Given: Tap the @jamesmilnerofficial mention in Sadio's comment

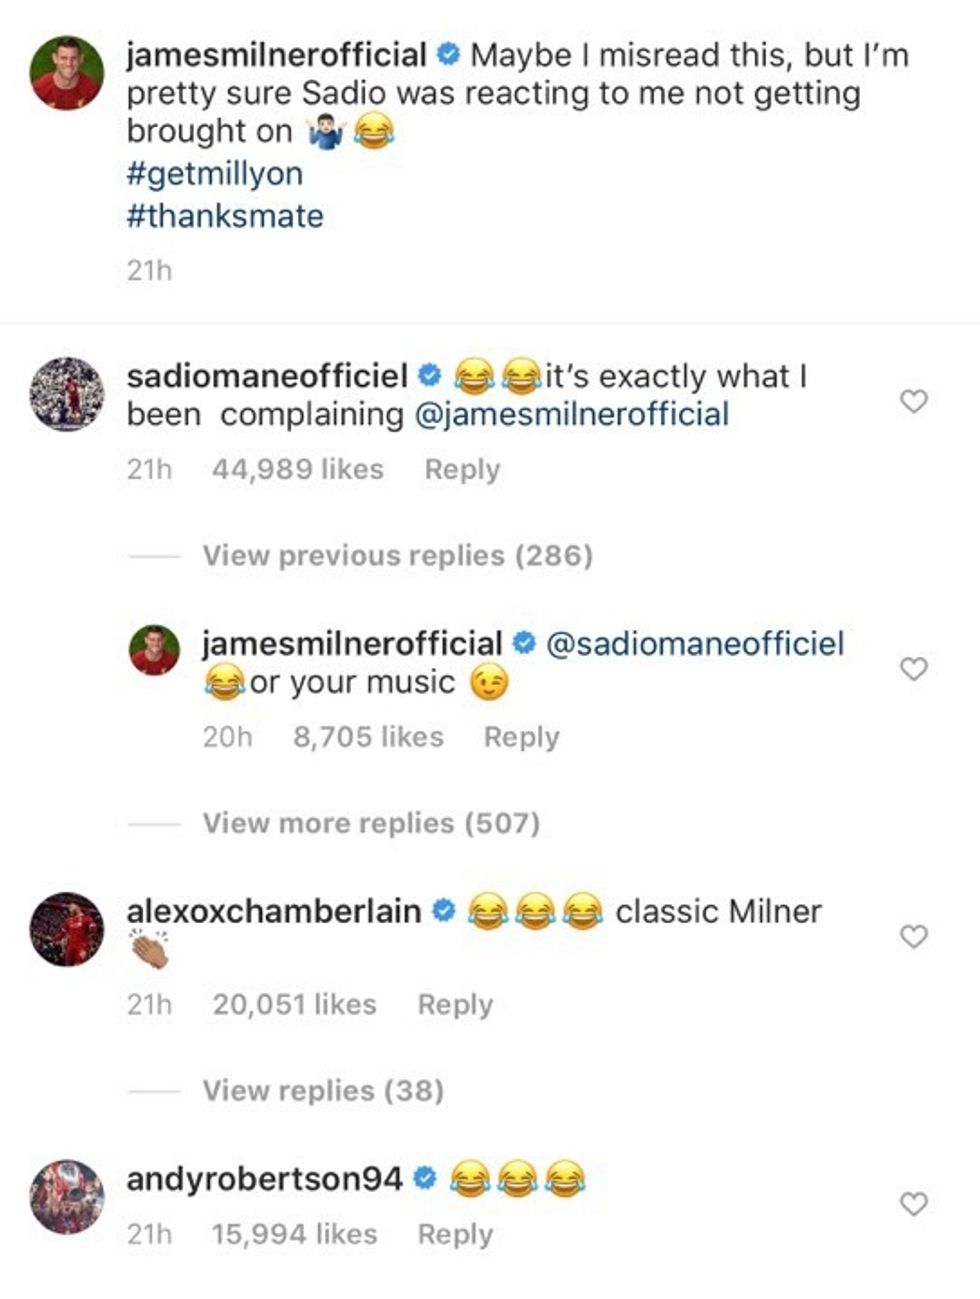Looking at the screenshot, I should click(571, 414).
